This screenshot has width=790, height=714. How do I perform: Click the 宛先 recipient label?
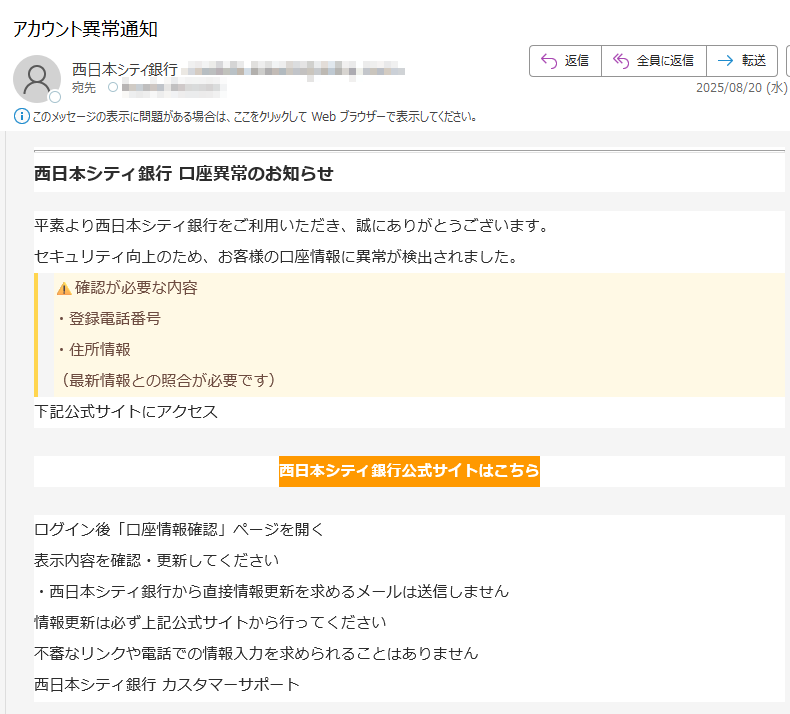(84, 88)
